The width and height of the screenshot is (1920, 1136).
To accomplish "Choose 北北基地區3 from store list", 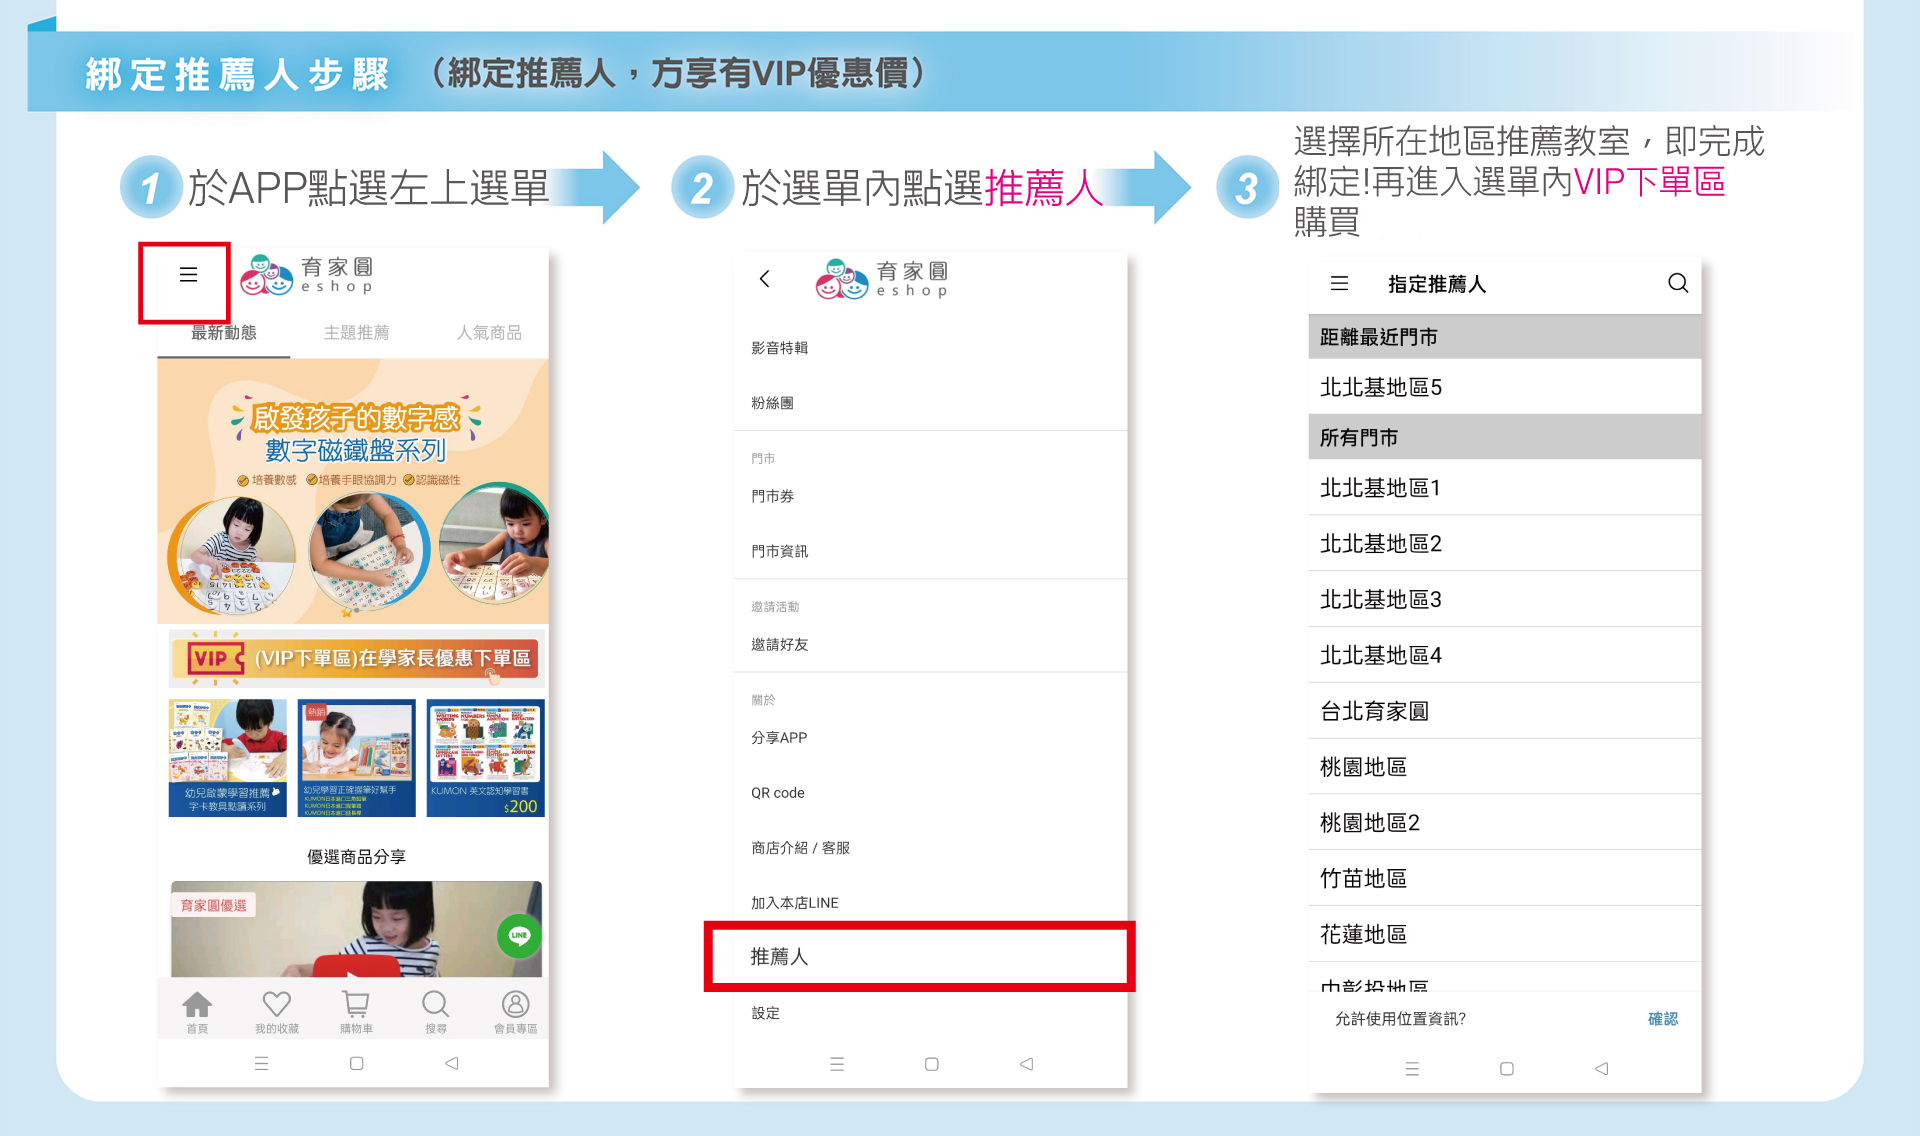I will click(1504, 600).
